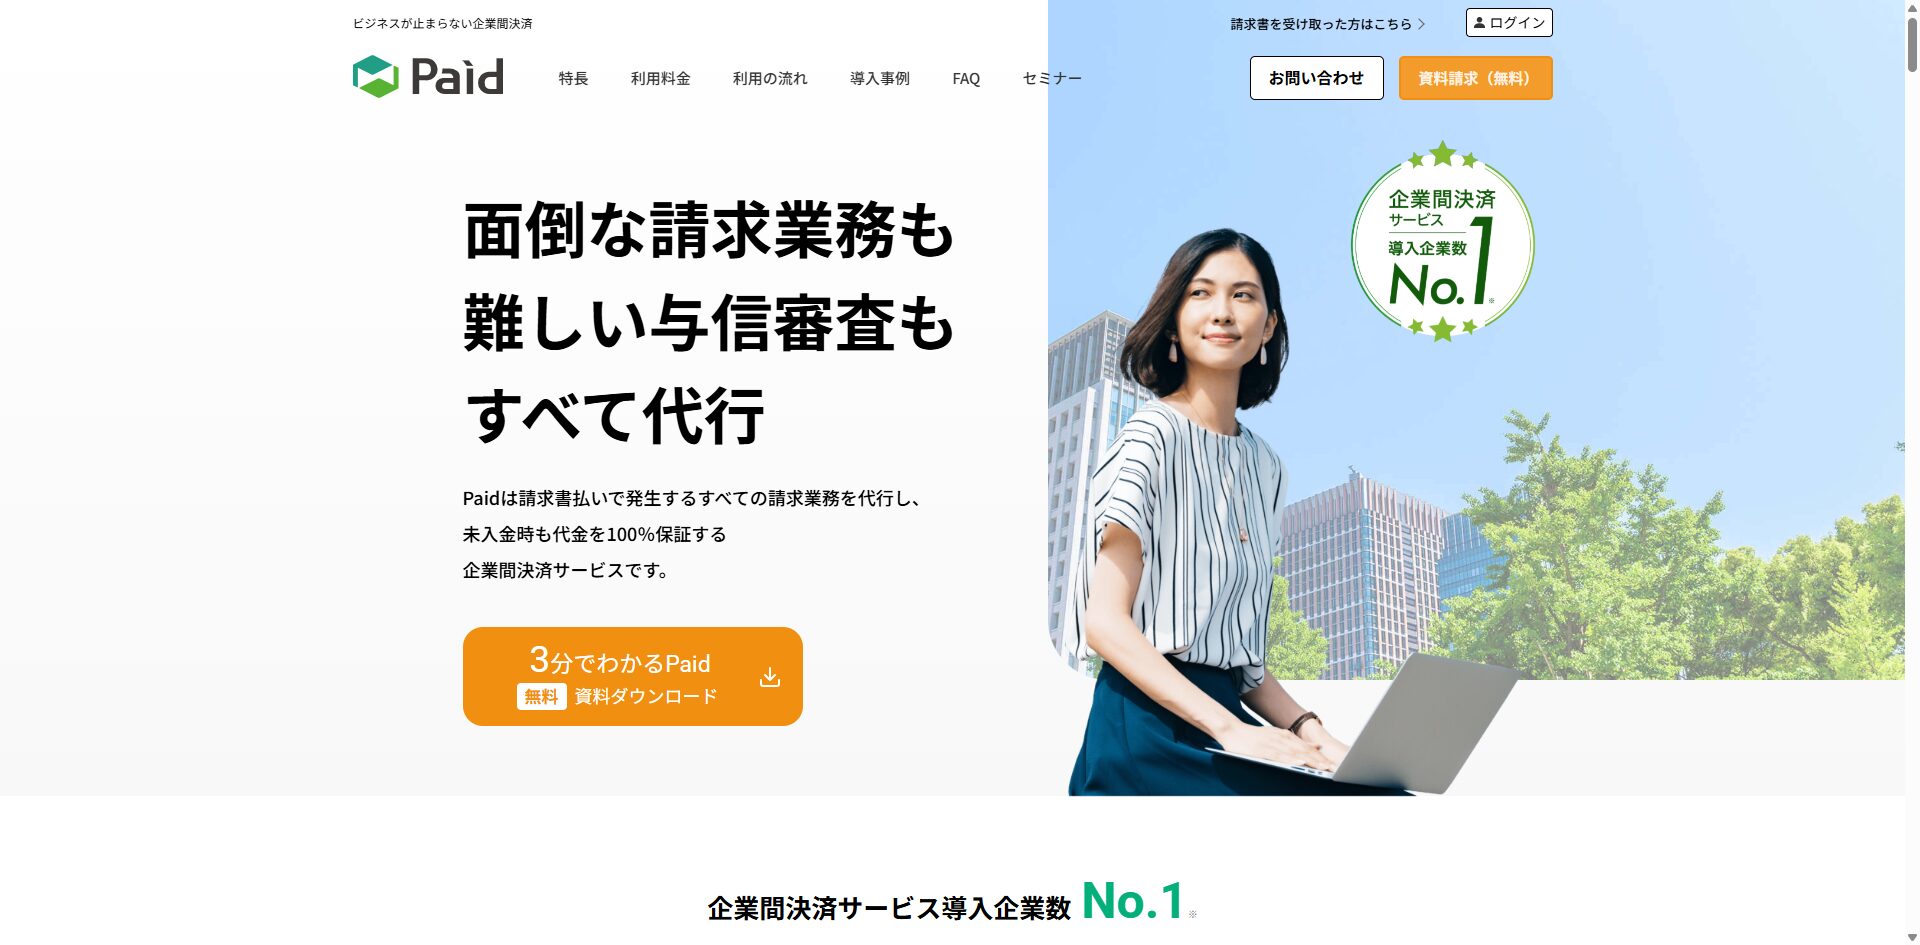Click the 資料請求（無料） orange button
Image resolution: width=1920 pixels, height=945 pixels.
(1475, 78)
